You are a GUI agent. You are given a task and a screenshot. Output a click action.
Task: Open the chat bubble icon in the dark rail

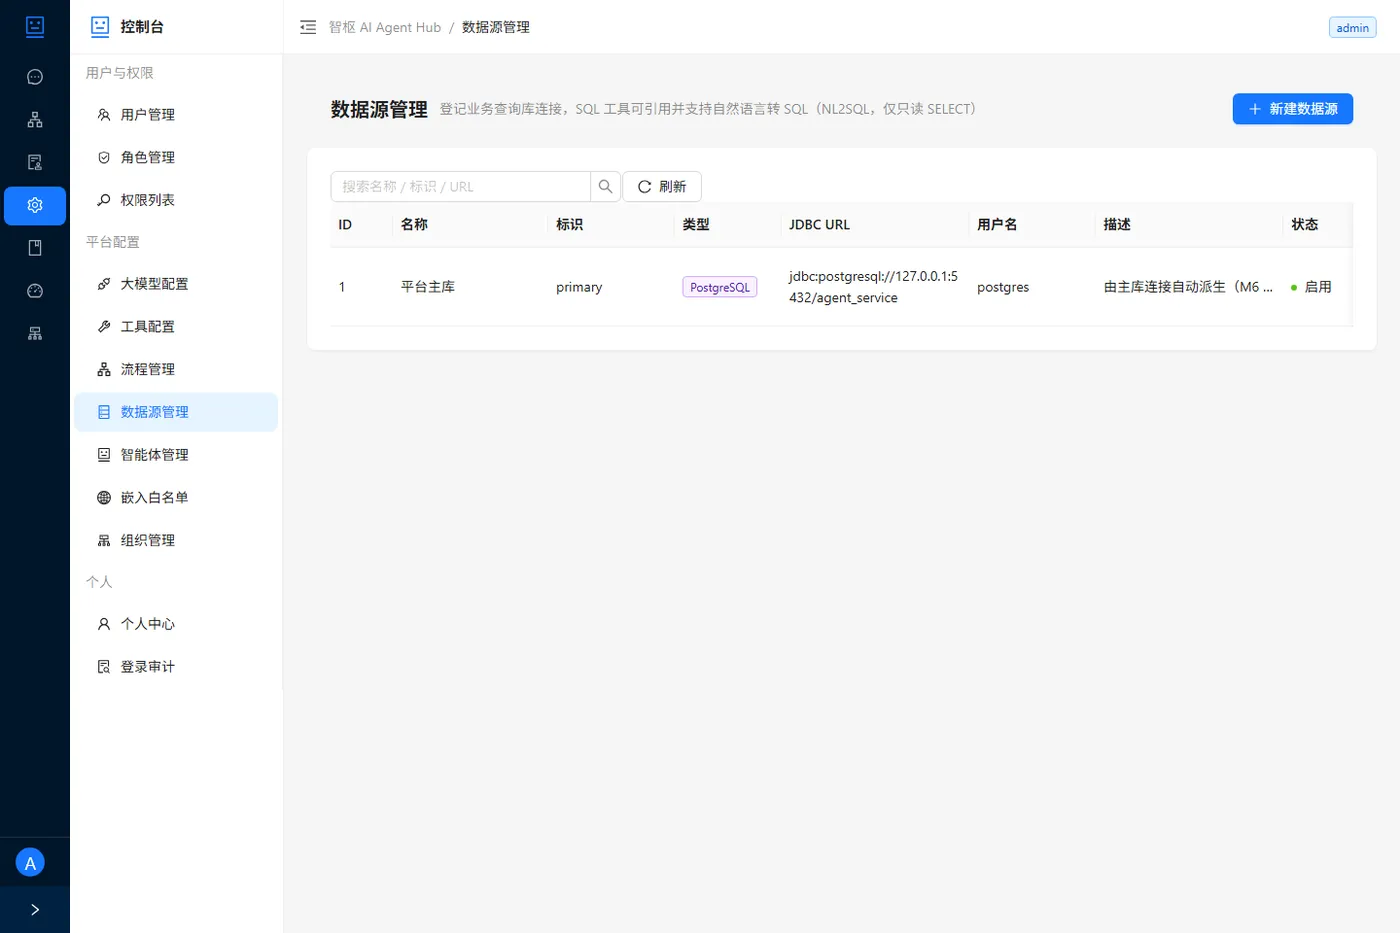click(35, 77)
